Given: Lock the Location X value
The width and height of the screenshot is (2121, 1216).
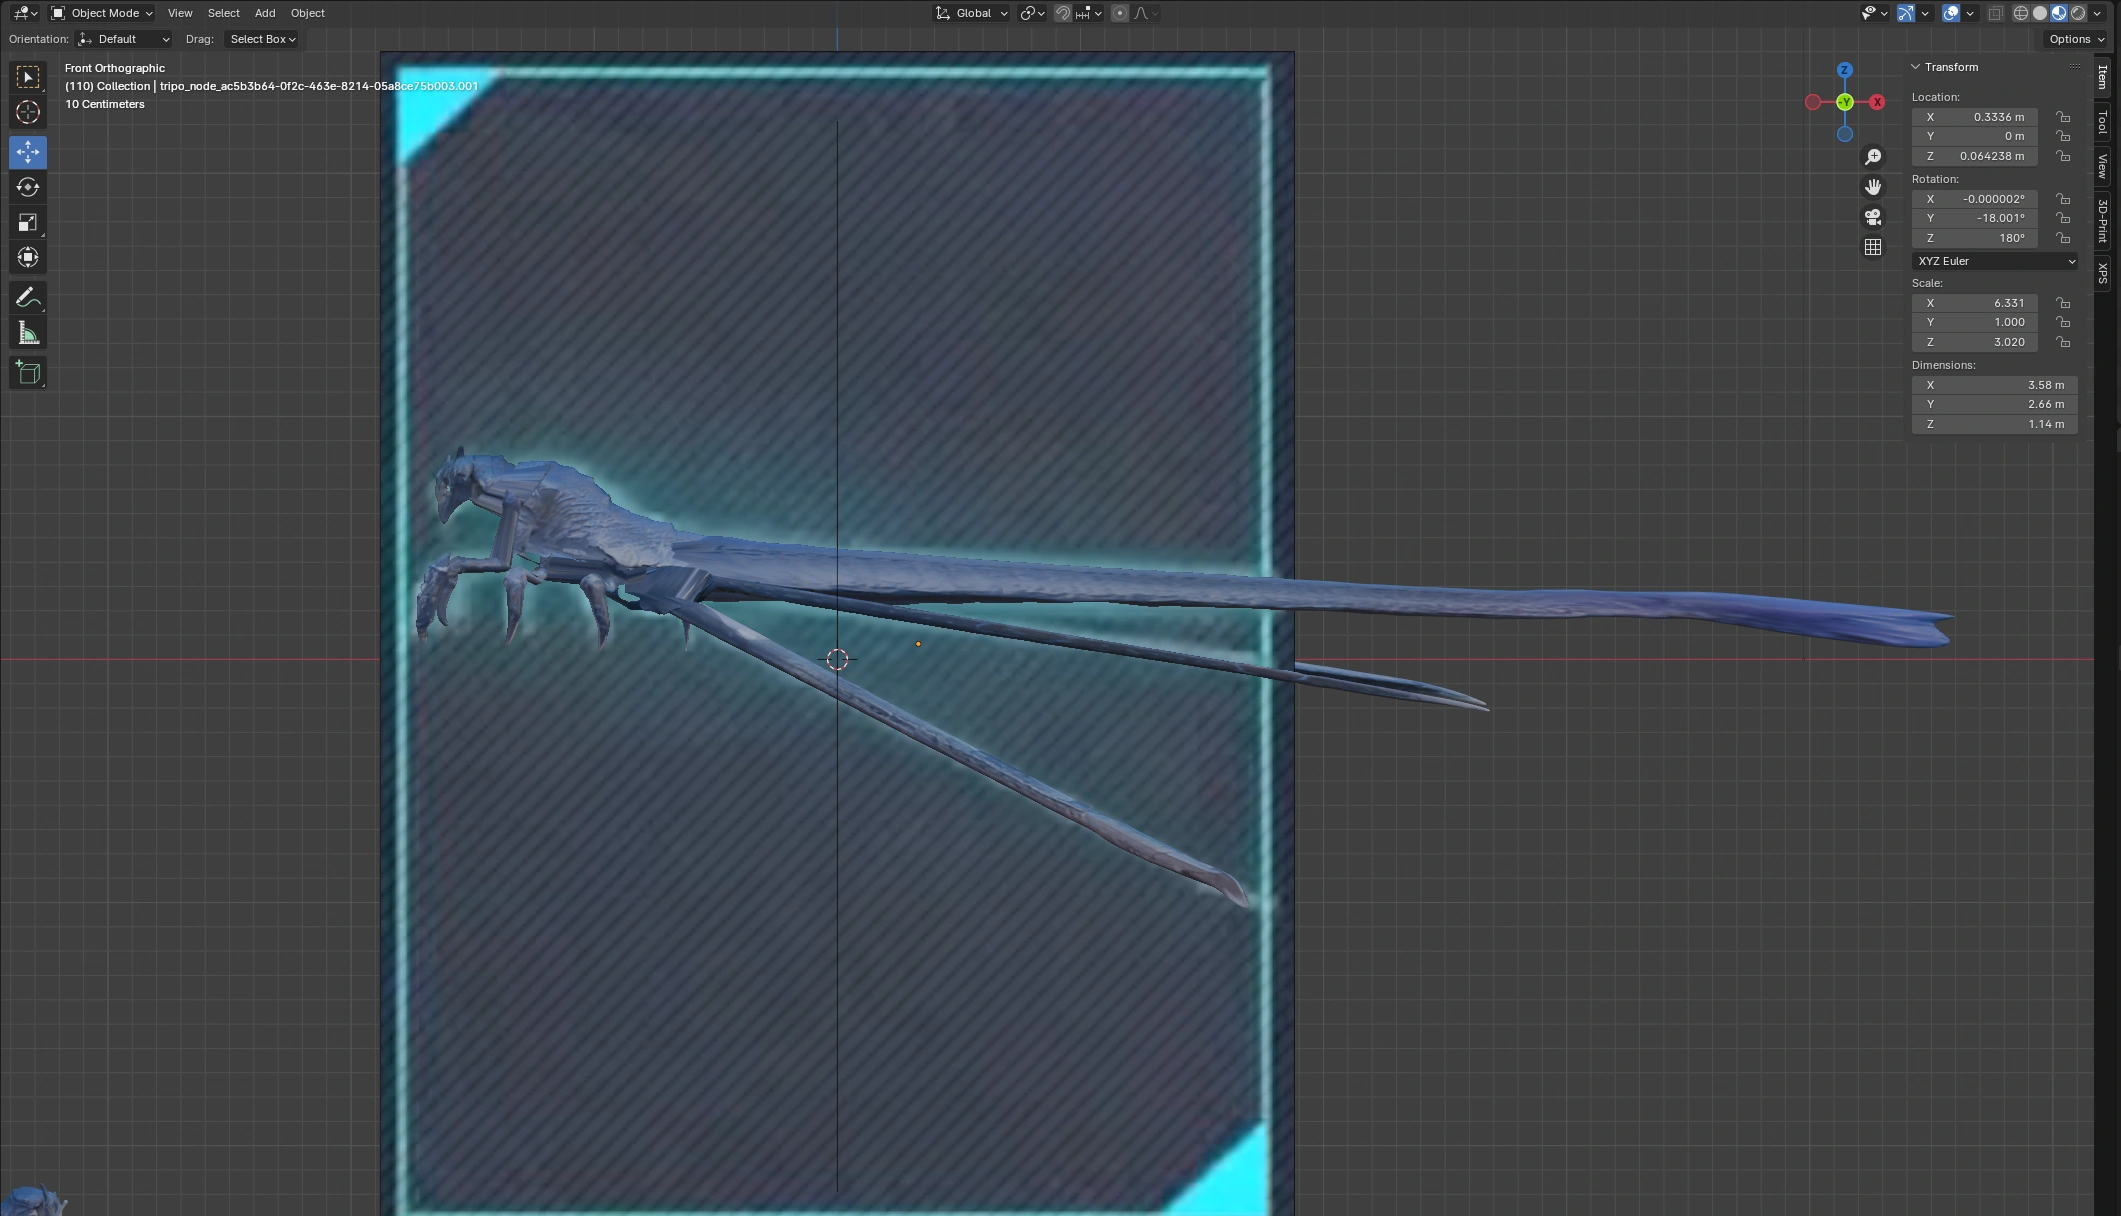Looking at the screenshot, I should click(2063, 117).
